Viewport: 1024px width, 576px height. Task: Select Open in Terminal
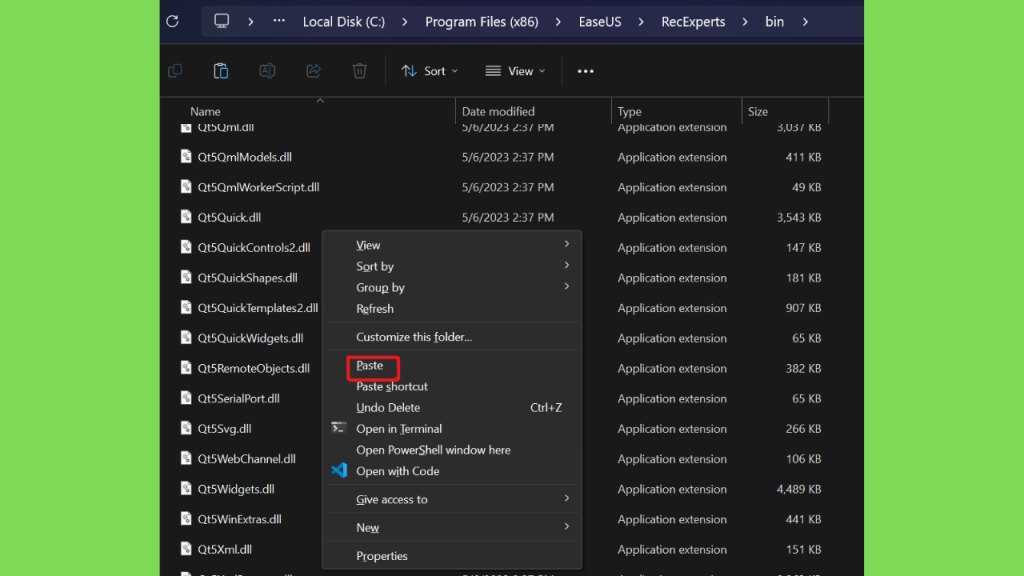click(x=452, y=428)
